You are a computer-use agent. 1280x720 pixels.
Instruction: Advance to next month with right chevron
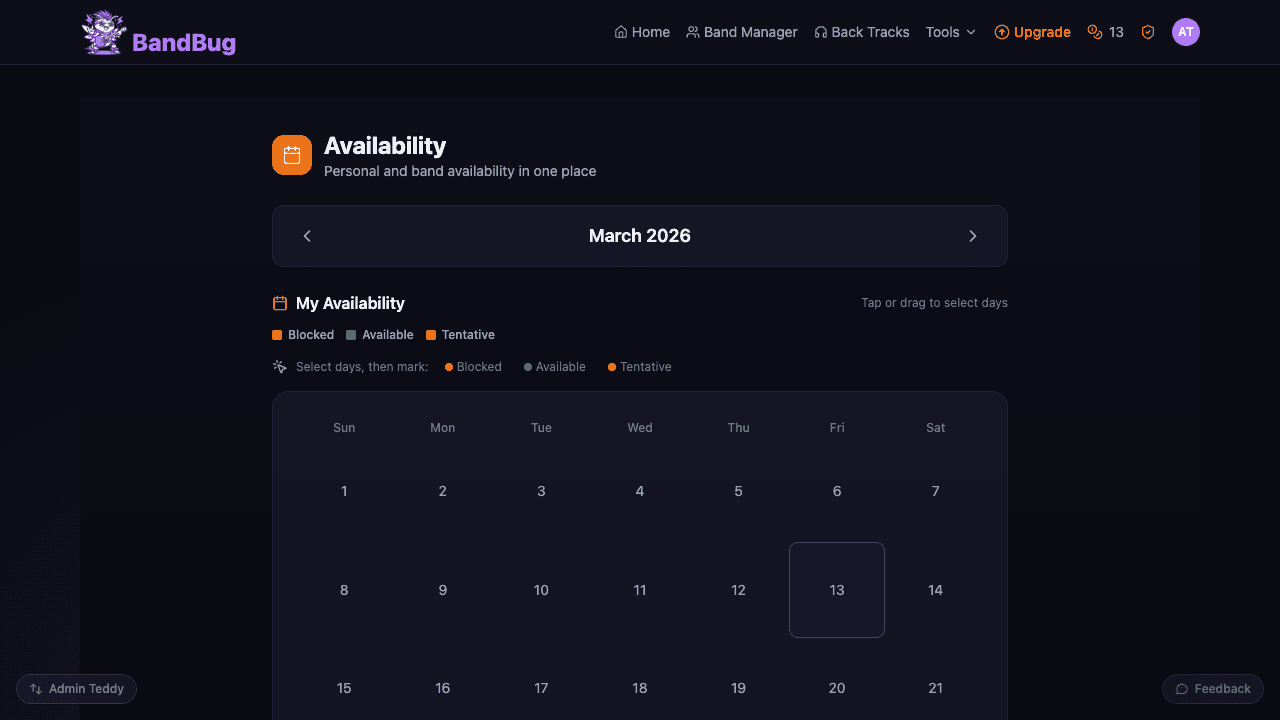(972, 236)
